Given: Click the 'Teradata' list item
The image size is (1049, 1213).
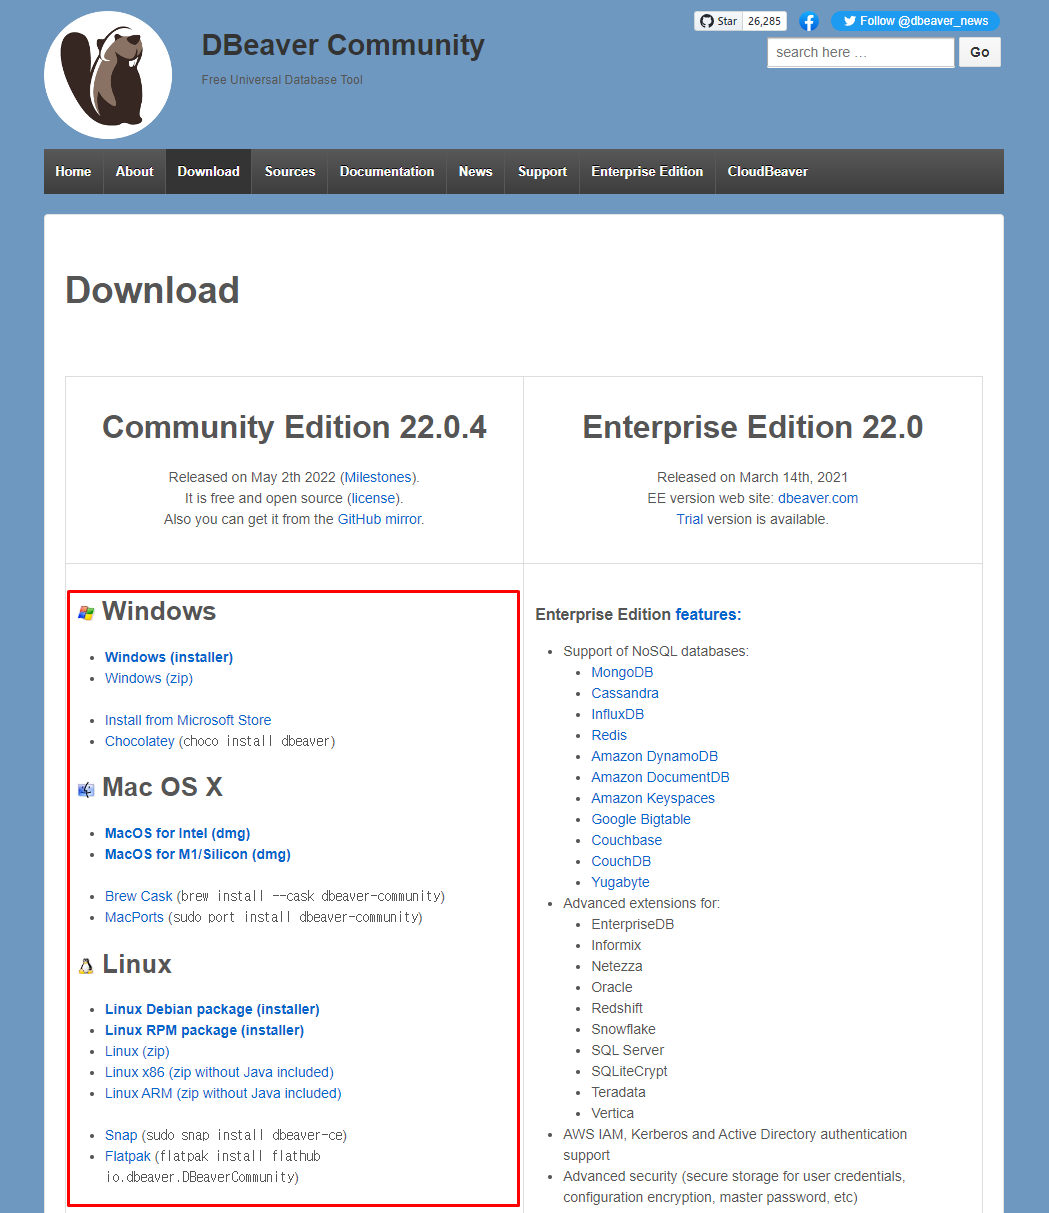Looking at the screenshot, I should tap(618, 1092).
